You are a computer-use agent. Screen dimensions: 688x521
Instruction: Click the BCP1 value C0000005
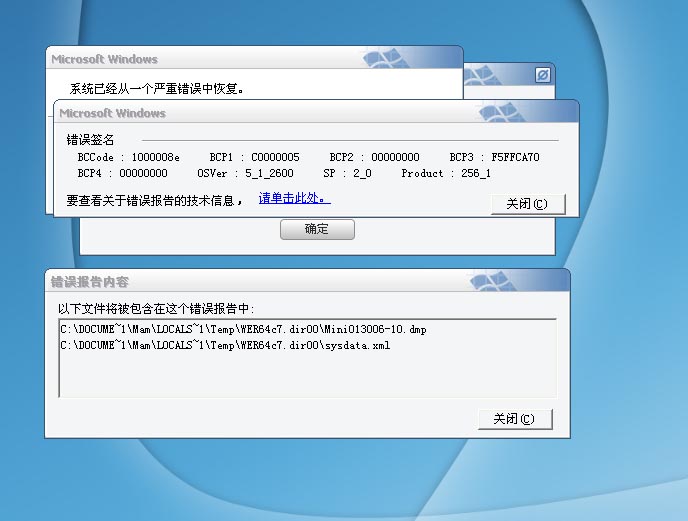click(x=275, y=157)
